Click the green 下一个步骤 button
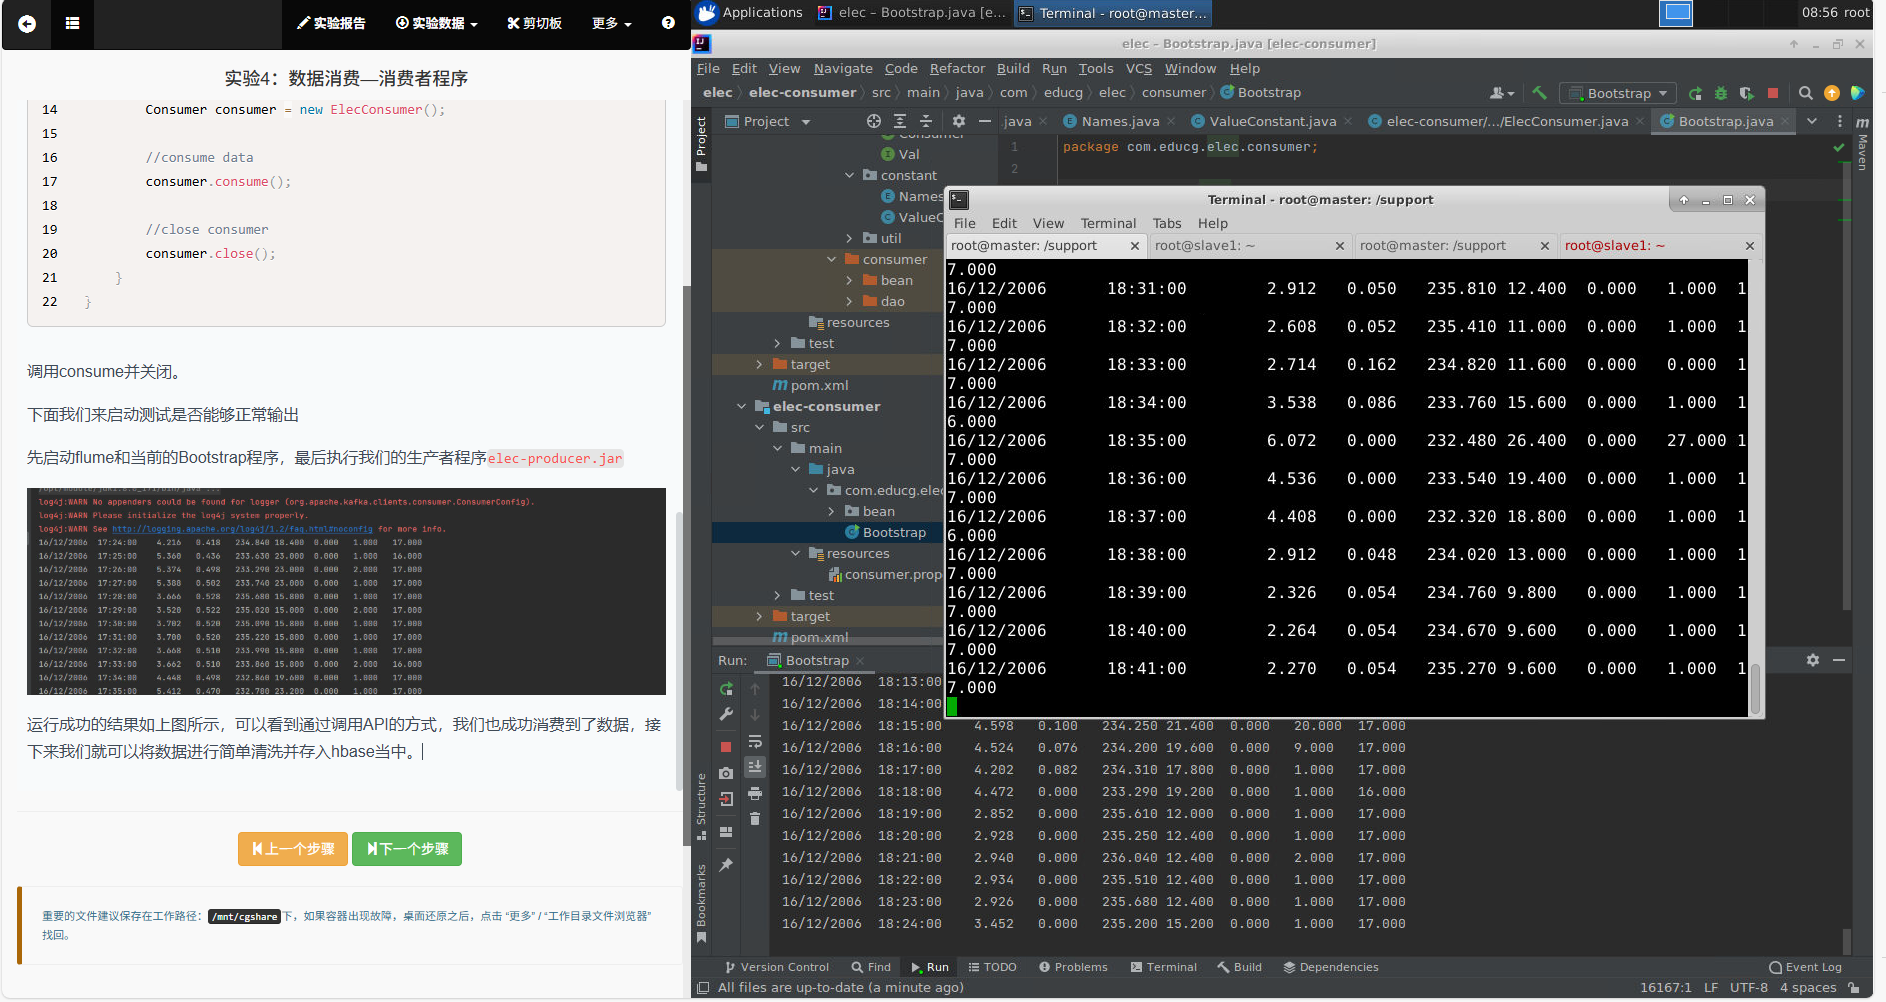 (x=407, y=849)
